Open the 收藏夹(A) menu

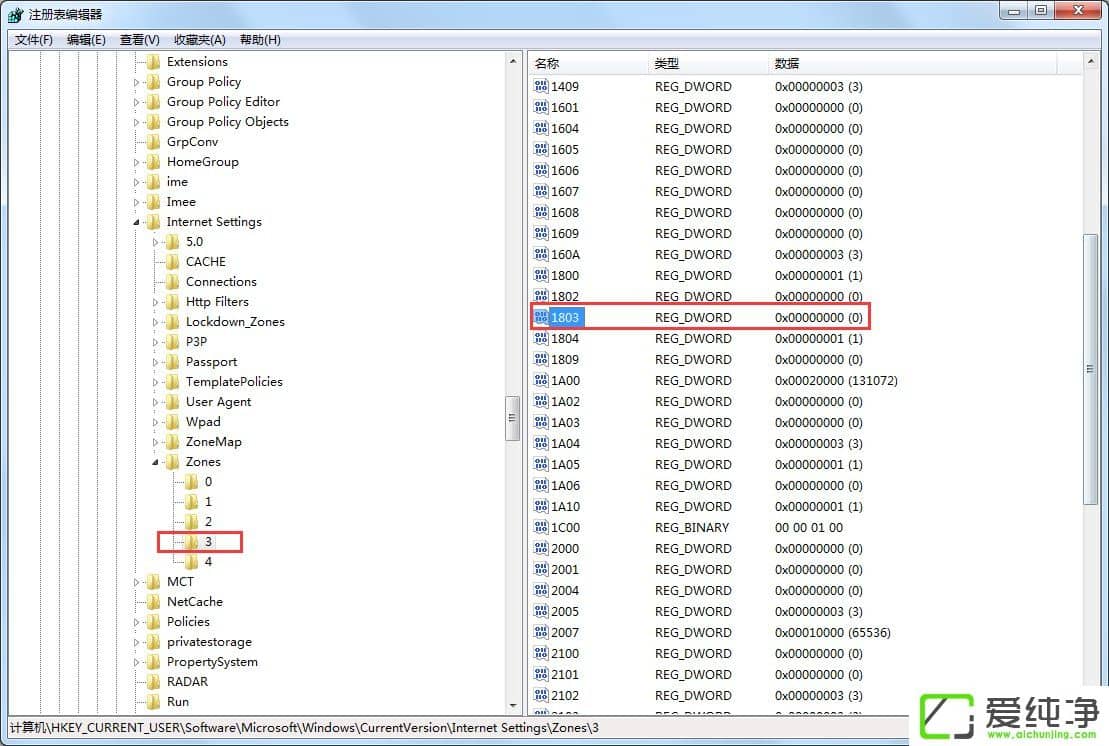click(x=199, y=40)
